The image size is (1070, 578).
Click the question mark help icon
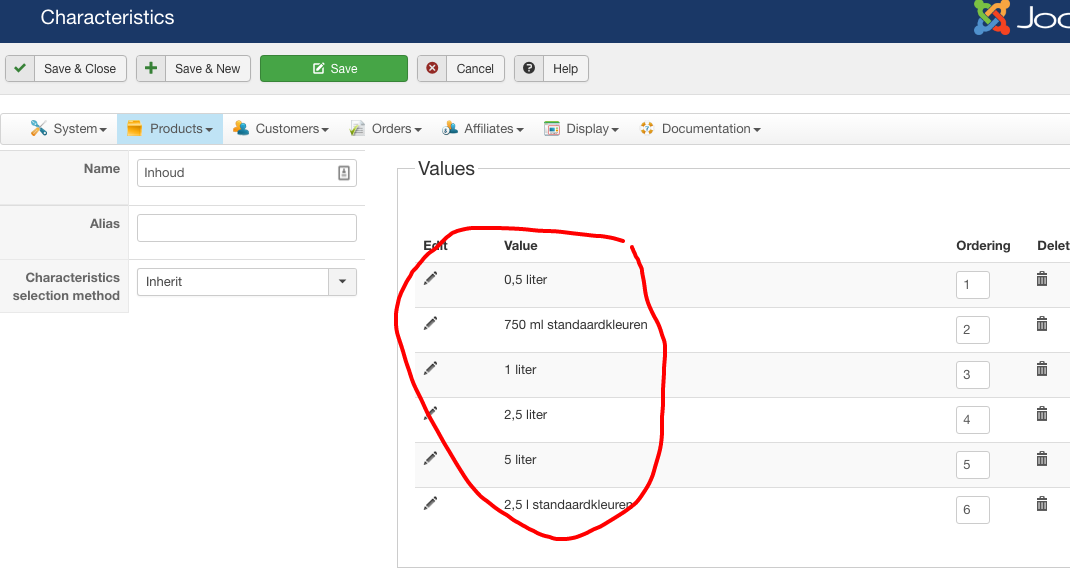[529, 68]
